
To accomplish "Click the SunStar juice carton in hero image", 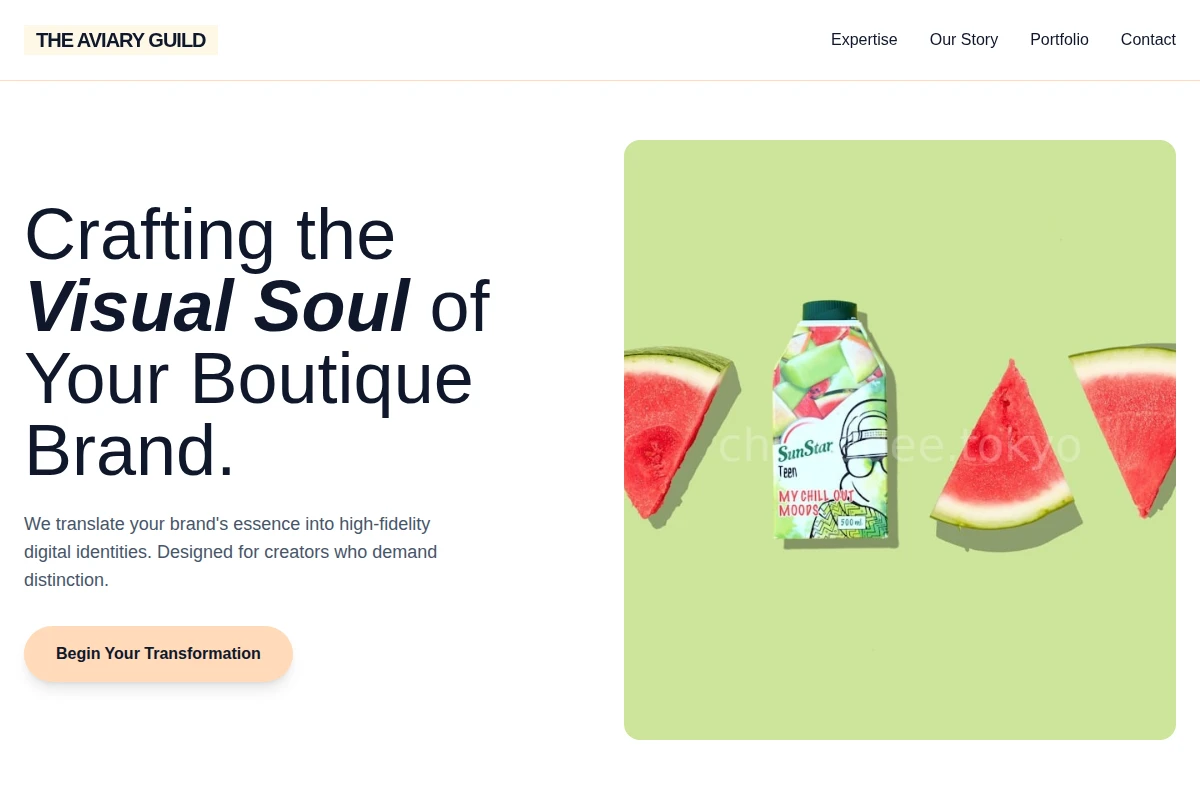I will click(x=830, y=420).
